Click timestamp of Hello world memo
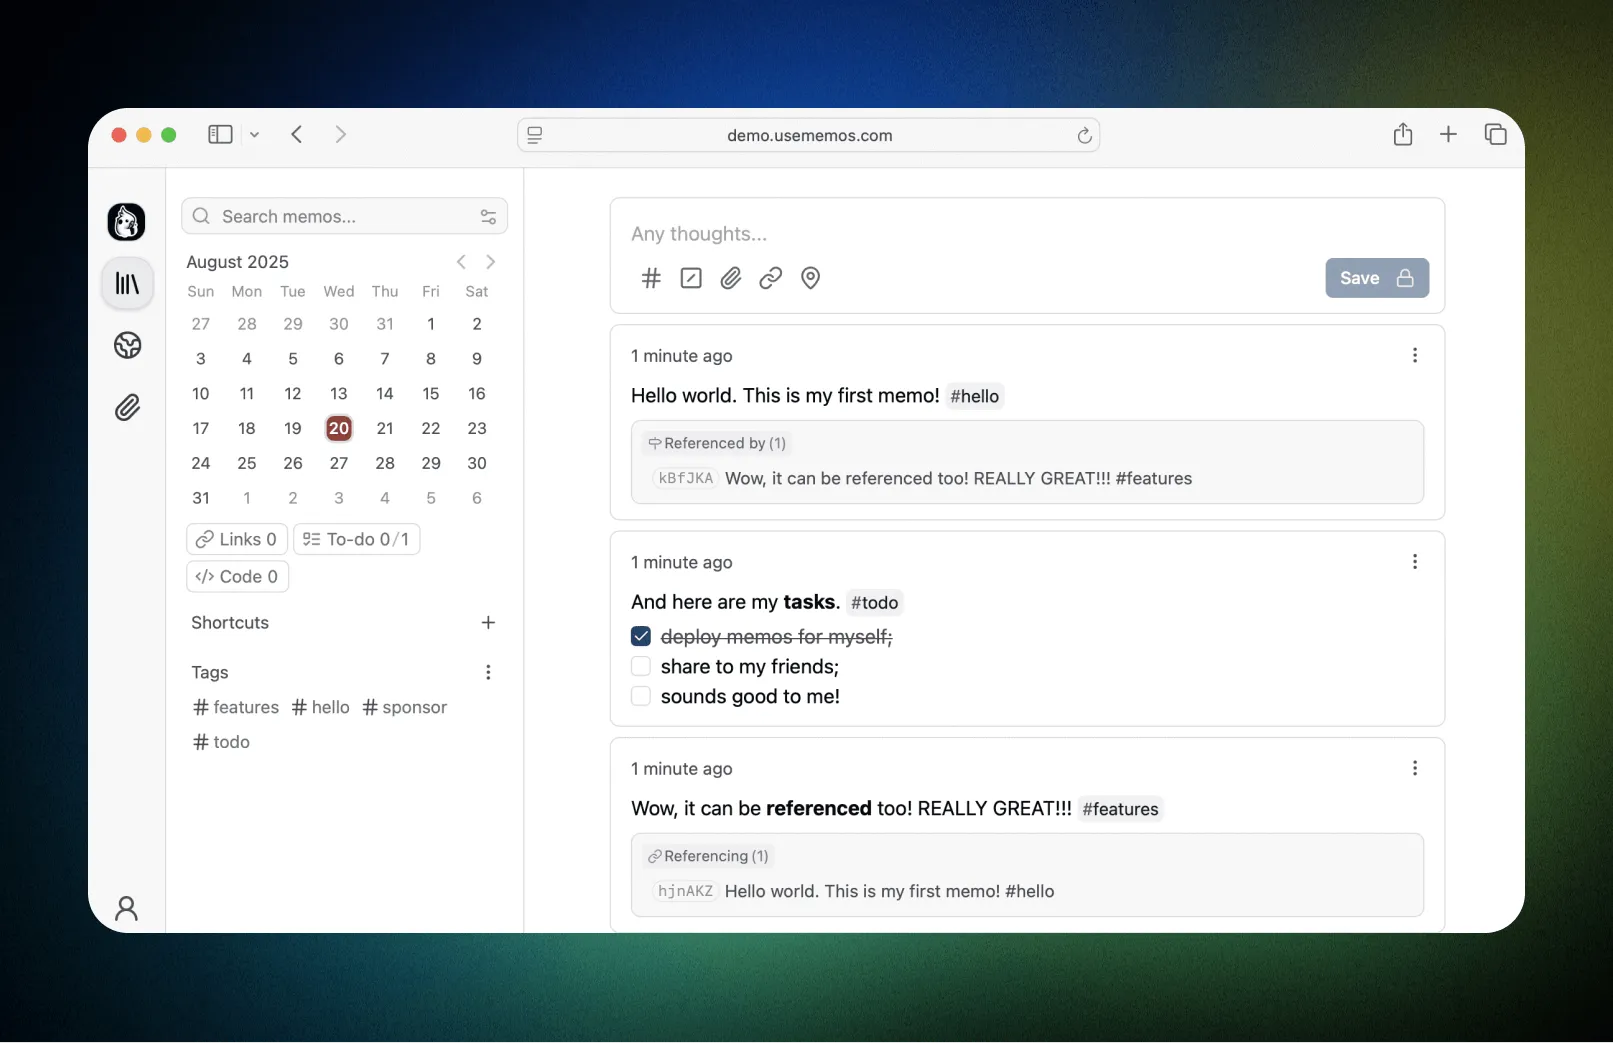This screenshot has height=1043, width=1613. coord(682,356)
